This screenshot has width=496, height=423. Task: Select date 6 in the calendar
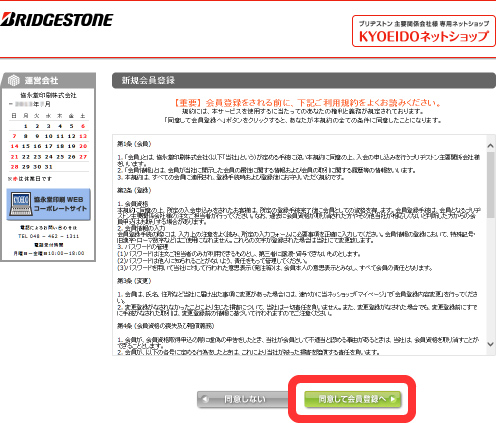[83, 126]
